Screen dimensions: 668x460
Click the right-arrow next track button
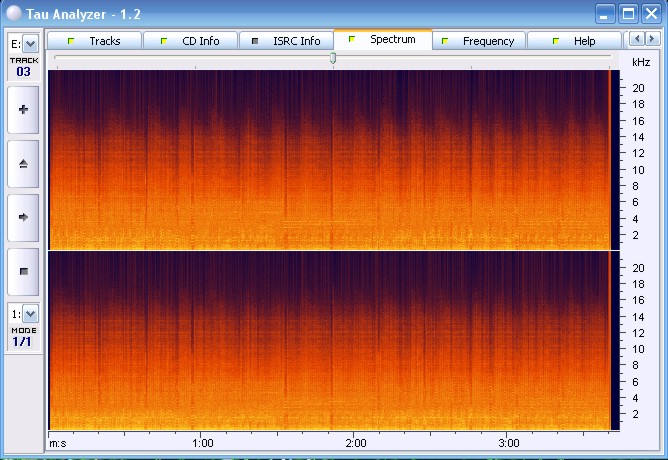23,216
